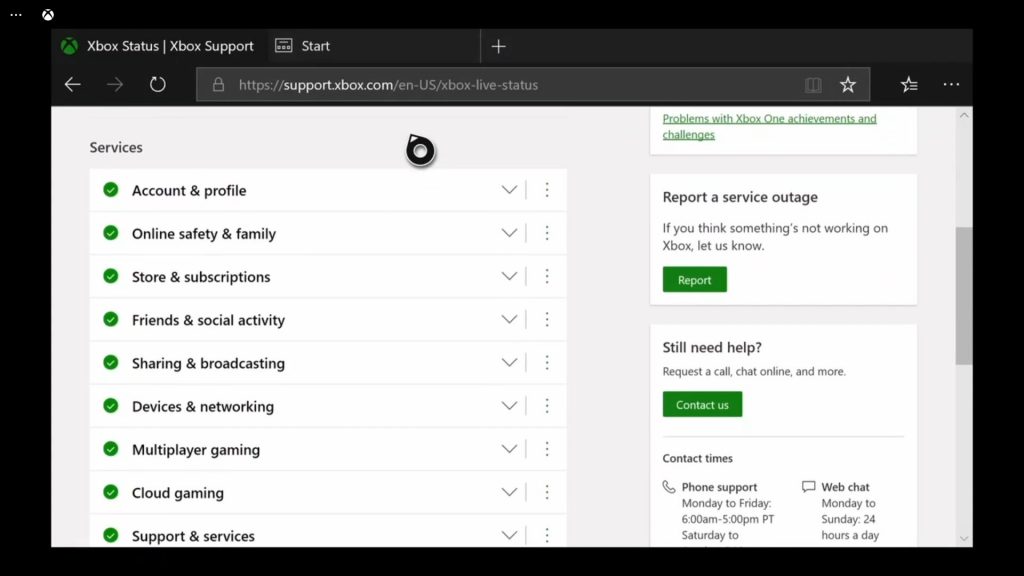
Task: Click the address bar lock icon
Action: [x=218, y=84]
